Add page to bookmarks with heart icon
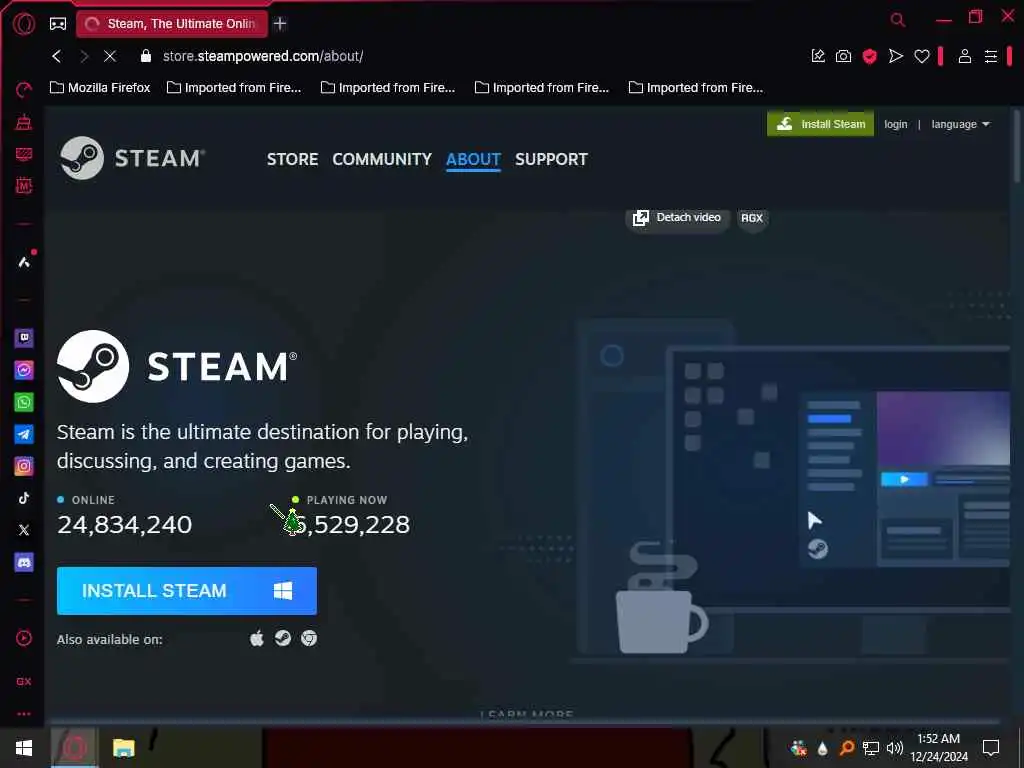The width and height of the screenshot is (1024, 768). 922,56
